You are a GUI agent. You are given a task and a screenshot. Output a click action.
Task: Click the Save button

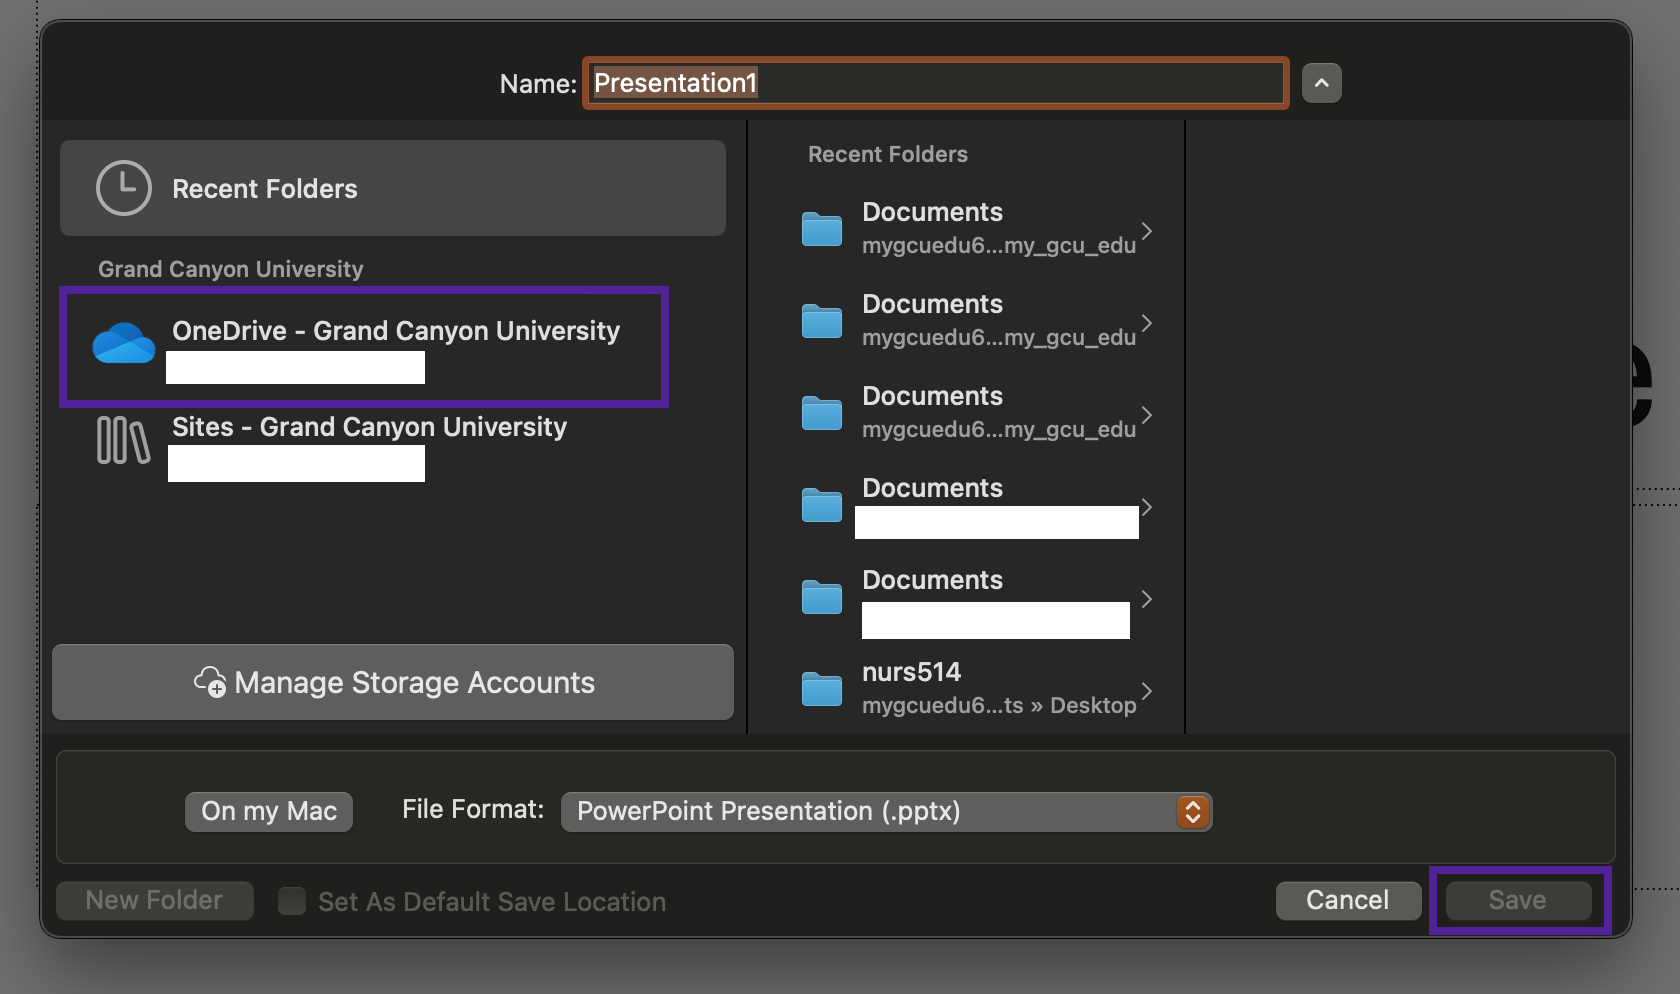pyautogui.click(x=1518, y=900)
